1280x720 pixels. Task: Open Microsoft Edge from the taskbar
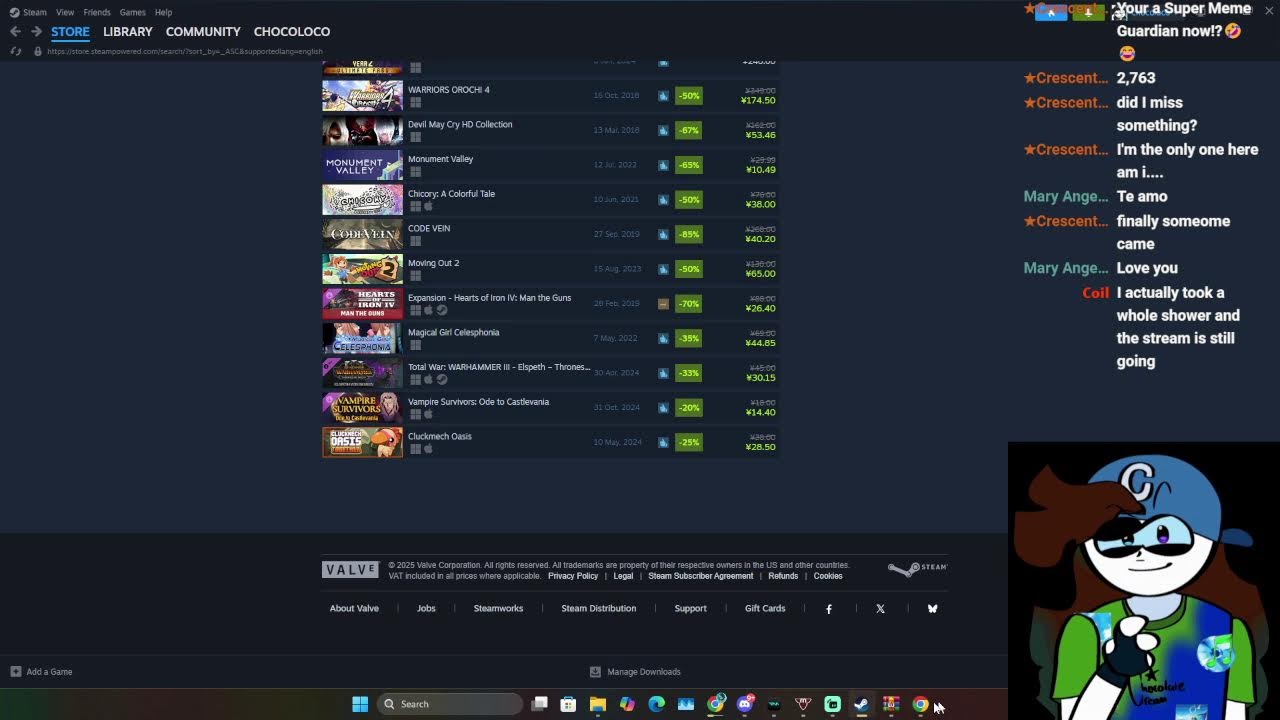coord(656,704)
